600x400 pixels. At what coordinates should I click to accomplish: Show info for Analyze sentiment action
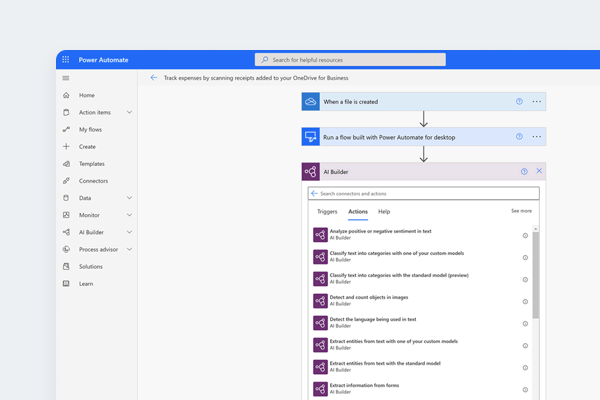point(525,235)
